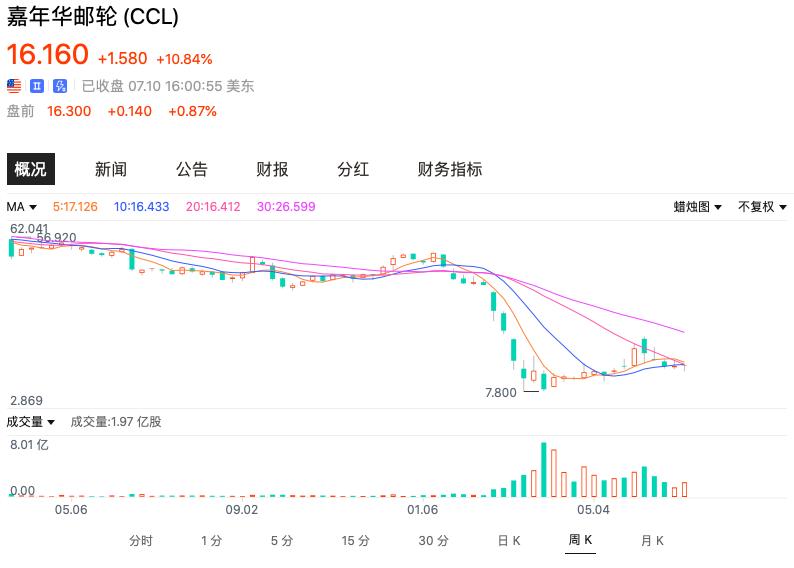Open the MA indicator dropdown

pos(22,207)
